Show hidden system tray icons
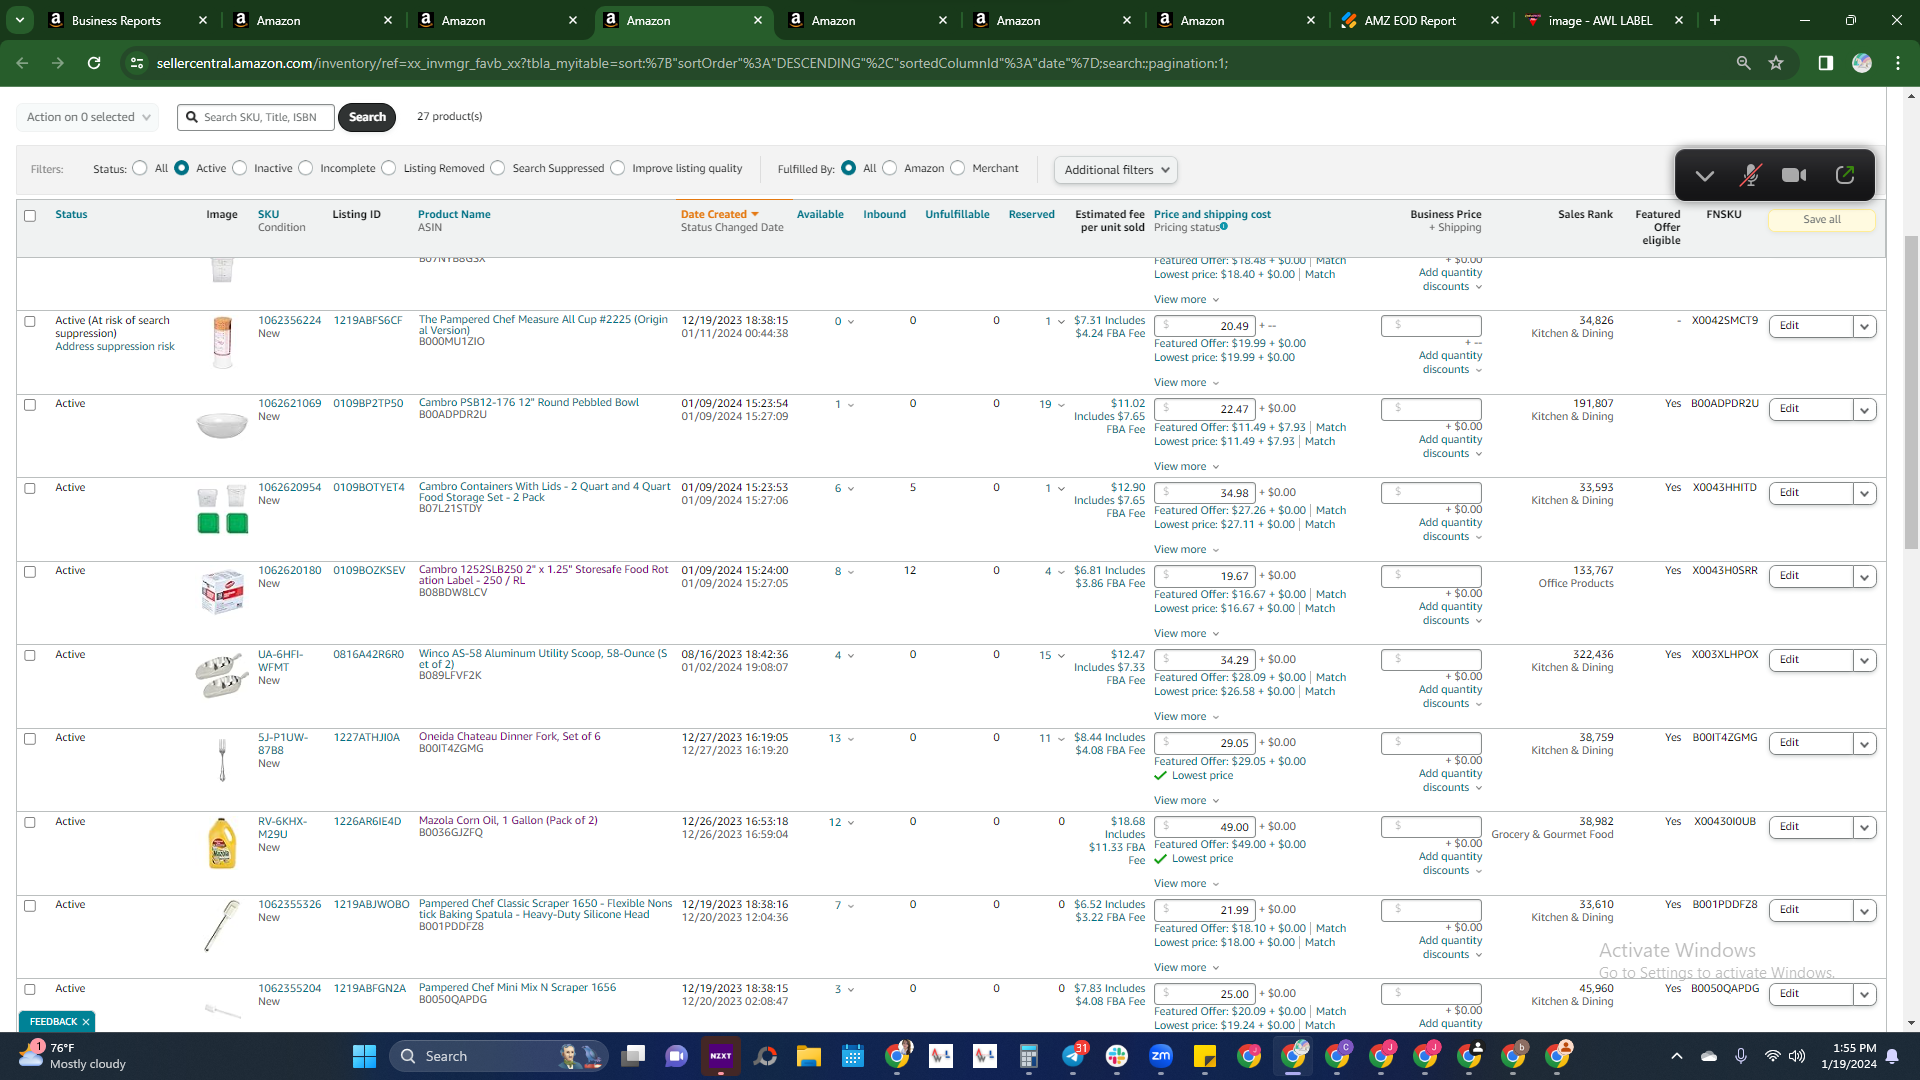The image size is (1920, 1080). (1677, 1056)
